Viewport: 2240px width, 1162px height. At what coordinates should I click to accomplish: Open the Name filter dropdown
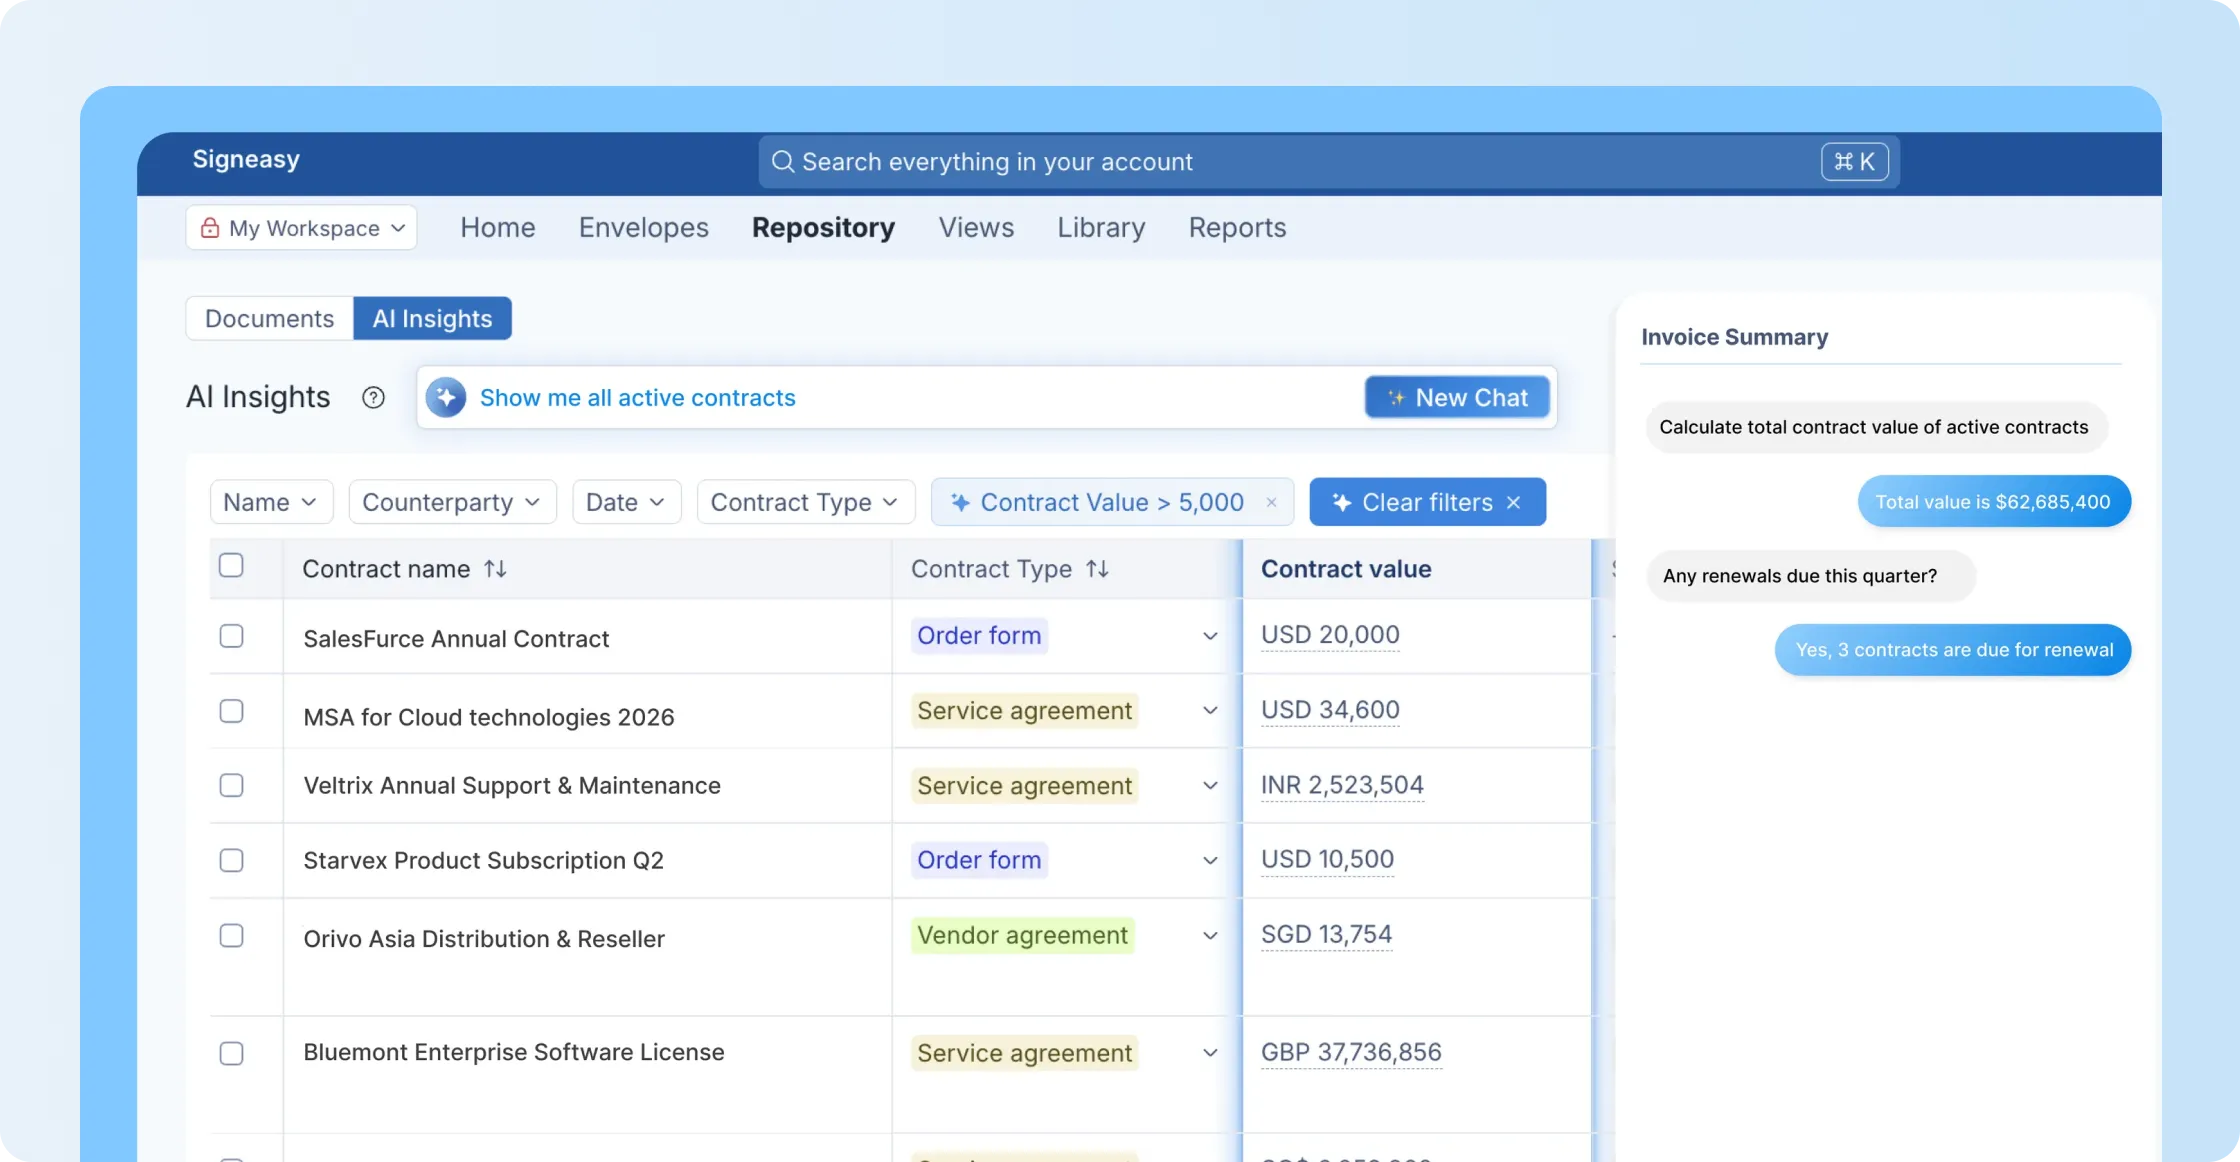pos(270,502)
